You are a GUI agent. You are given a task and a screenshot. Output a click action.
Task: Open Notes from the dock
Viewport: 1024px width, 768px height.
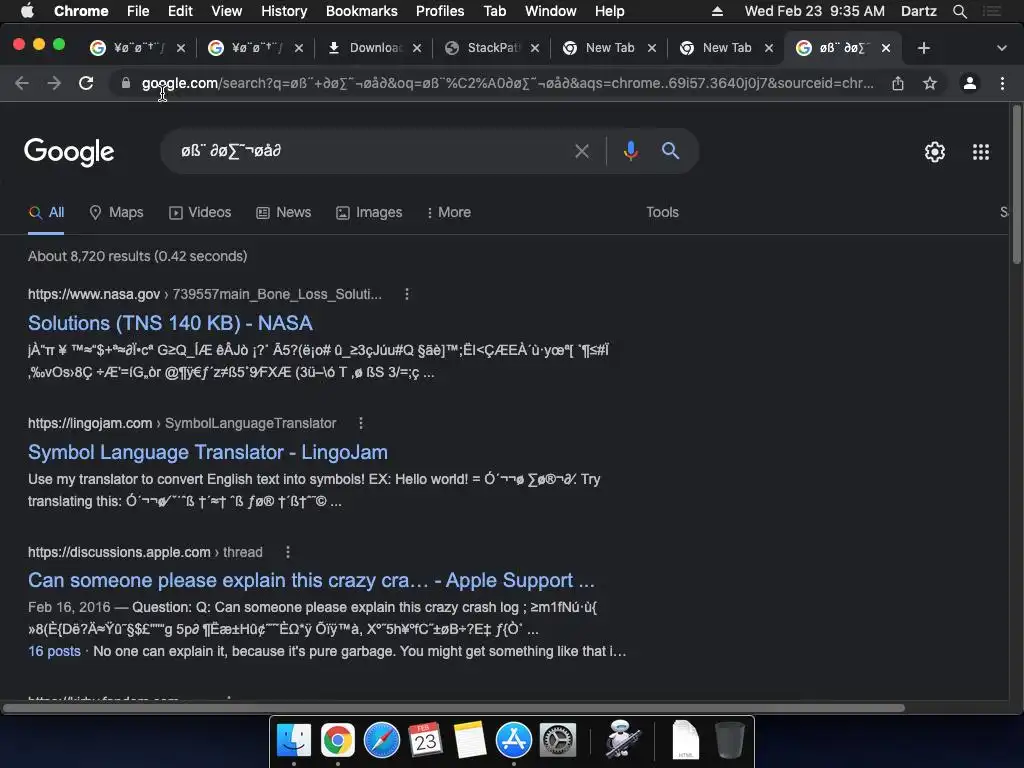(470, 740)
